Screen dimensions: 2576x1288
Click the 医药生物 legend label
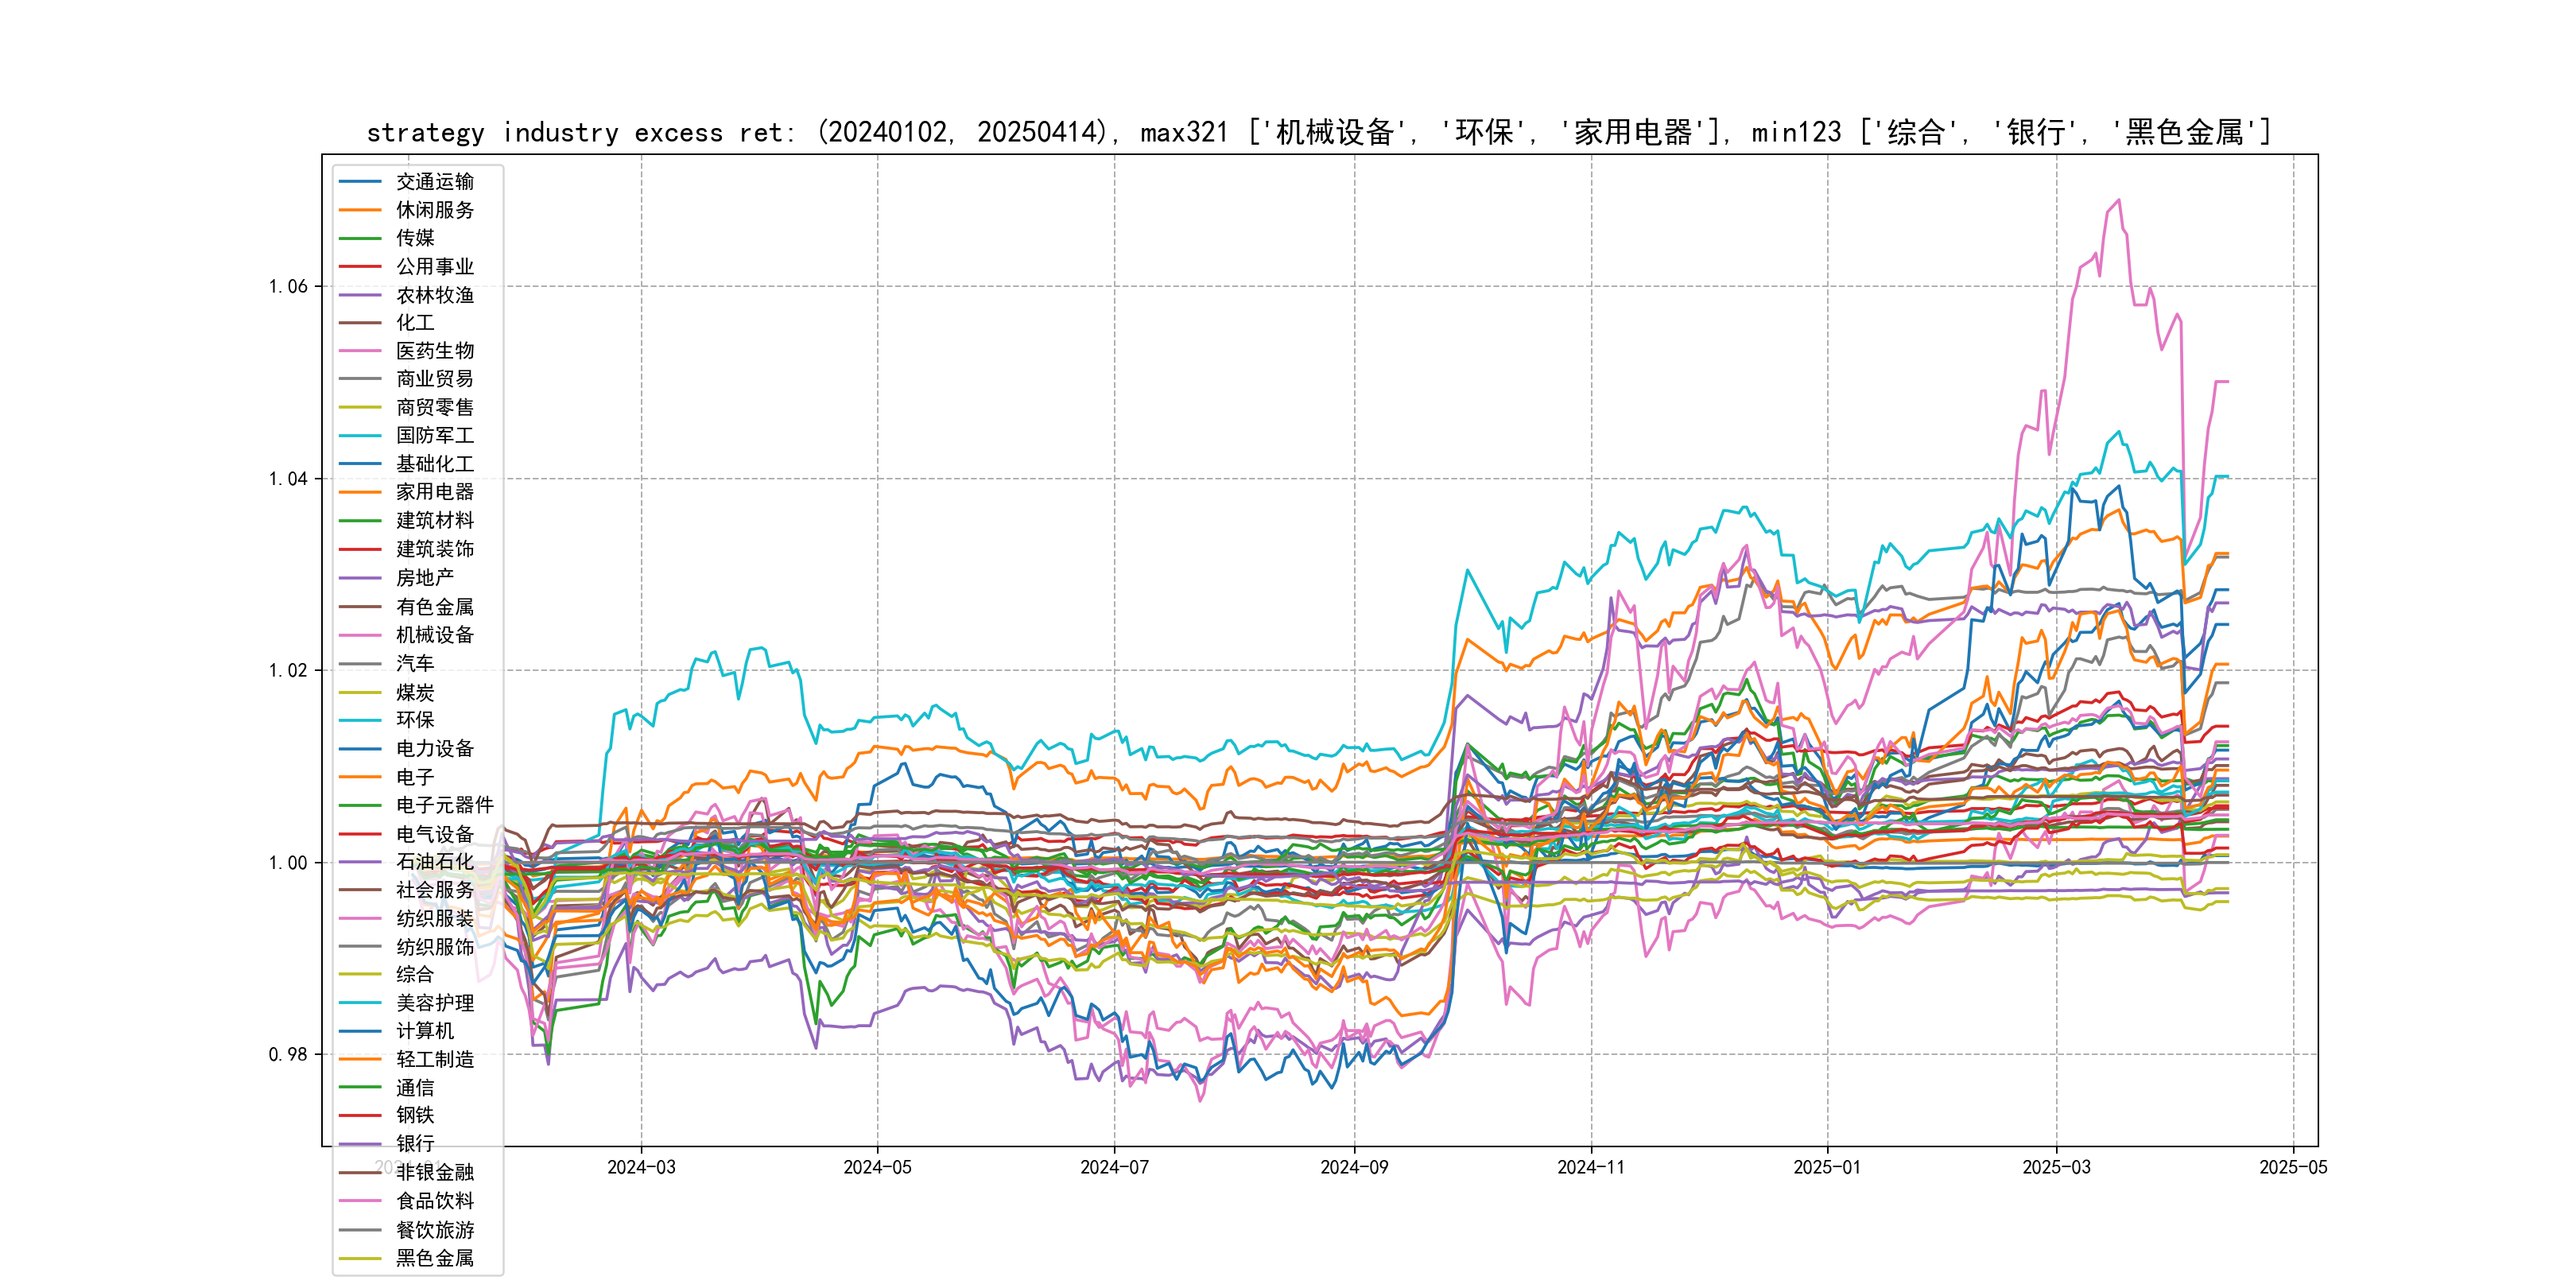coord(434,351)
